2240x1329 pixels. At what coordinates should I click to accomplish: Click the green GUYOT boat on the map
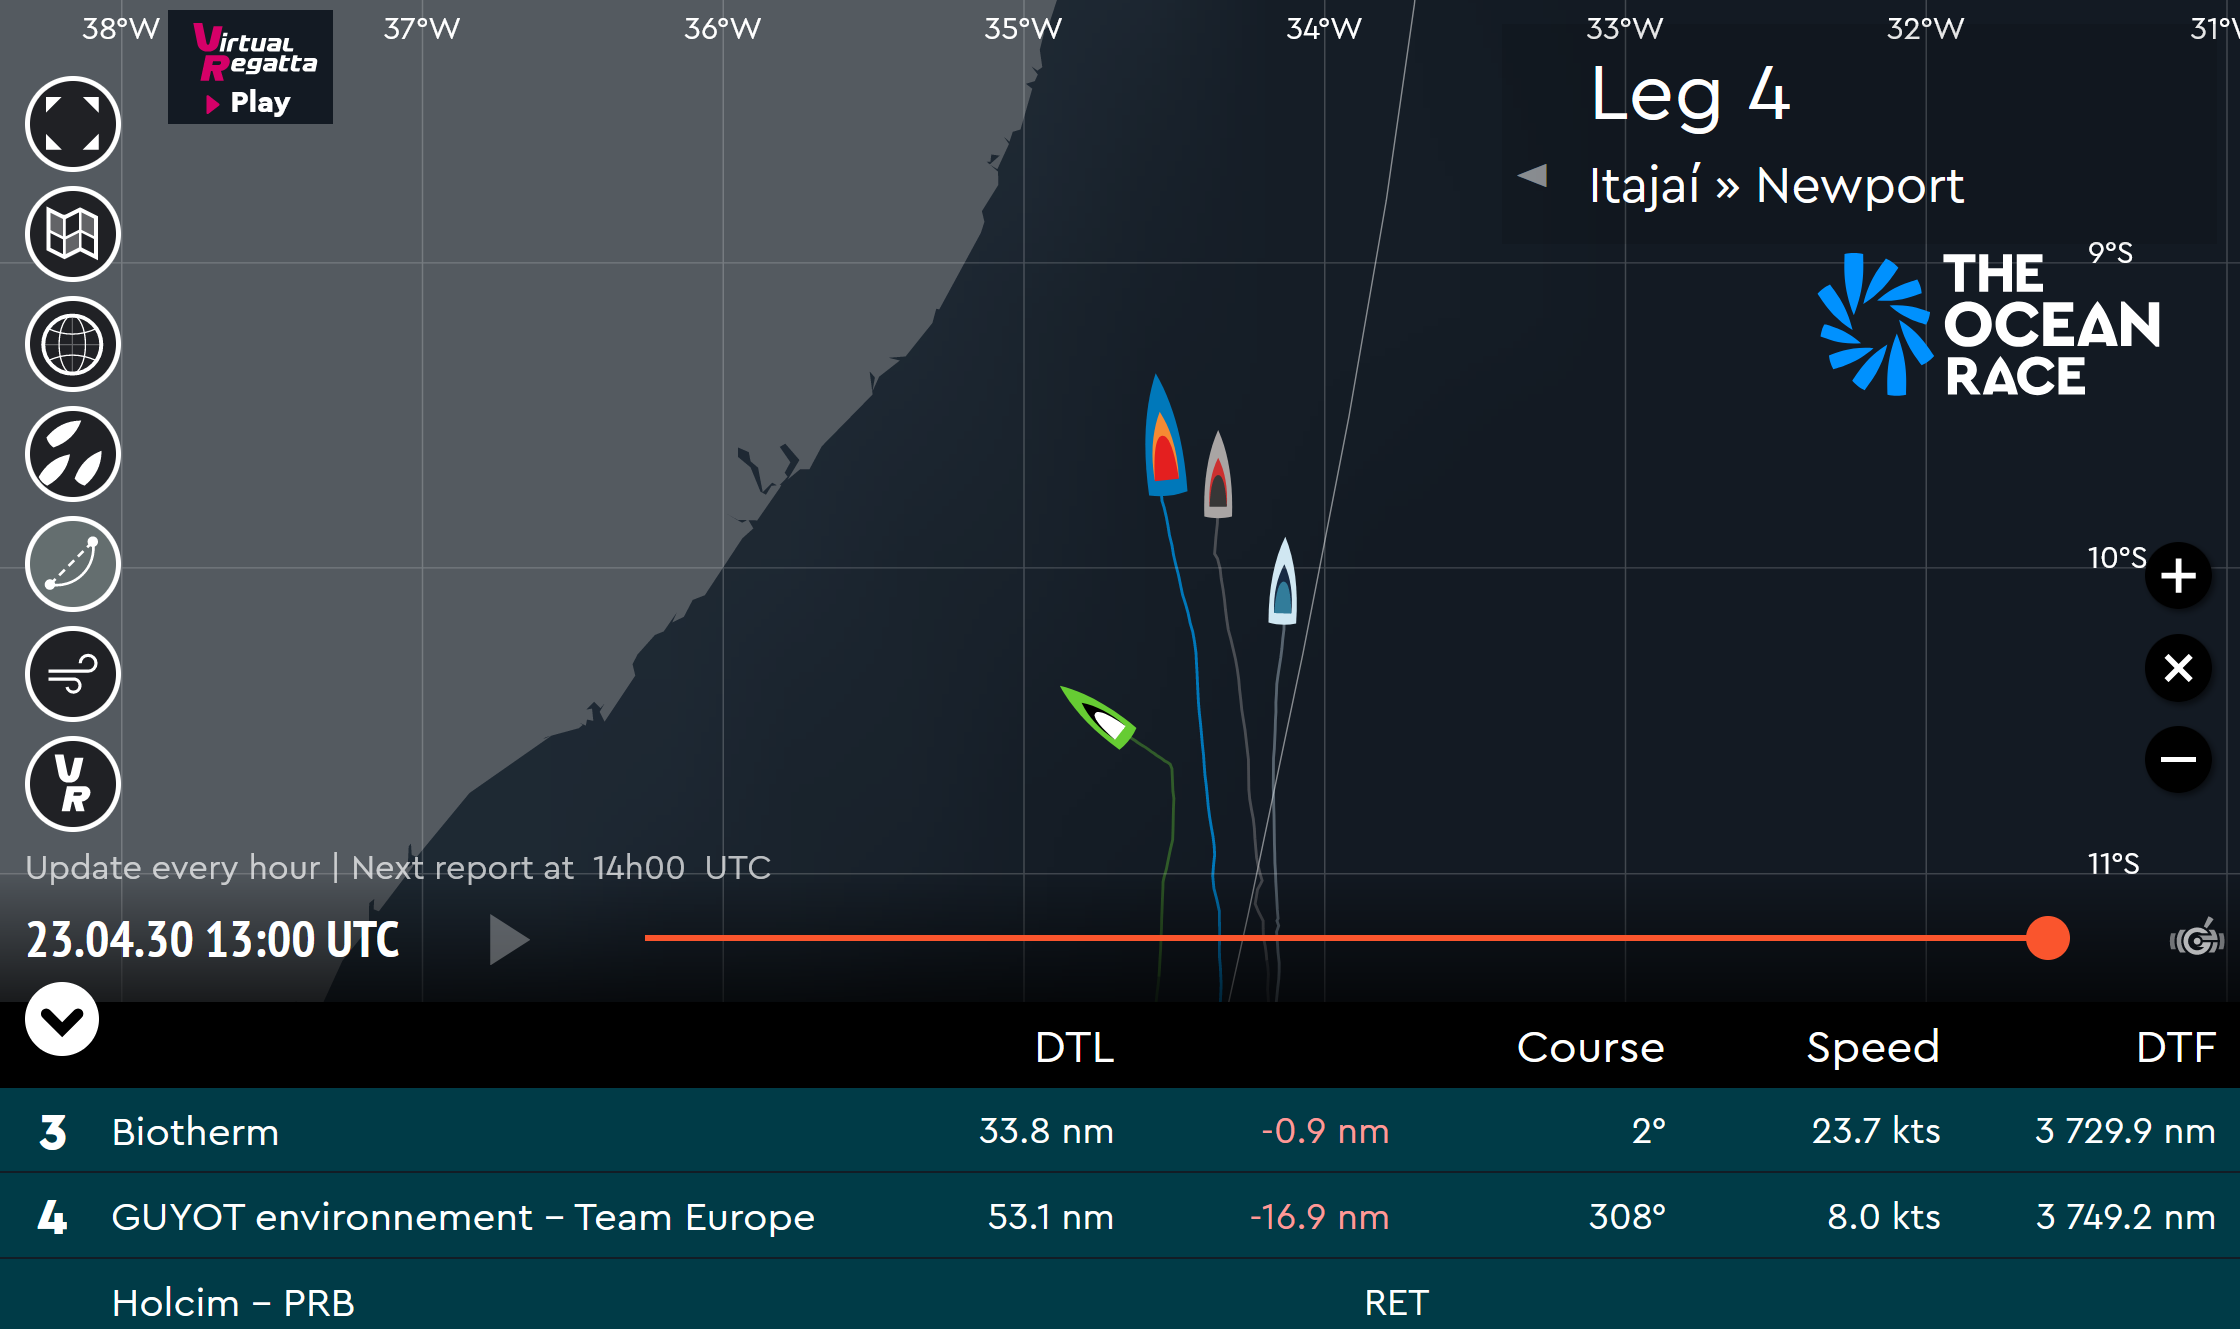1098,717
